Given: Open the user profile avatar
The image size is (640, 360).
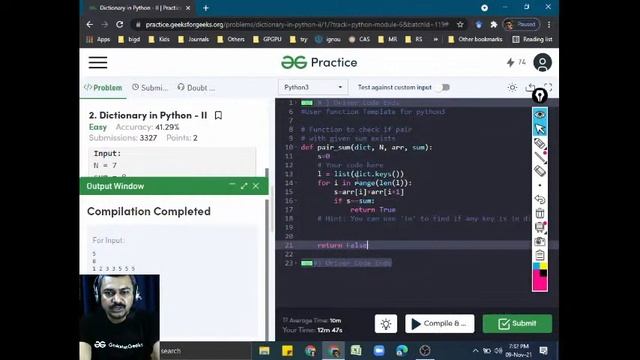Looking at the screenshot, I should pyautogui.click(x=542, y=62).
